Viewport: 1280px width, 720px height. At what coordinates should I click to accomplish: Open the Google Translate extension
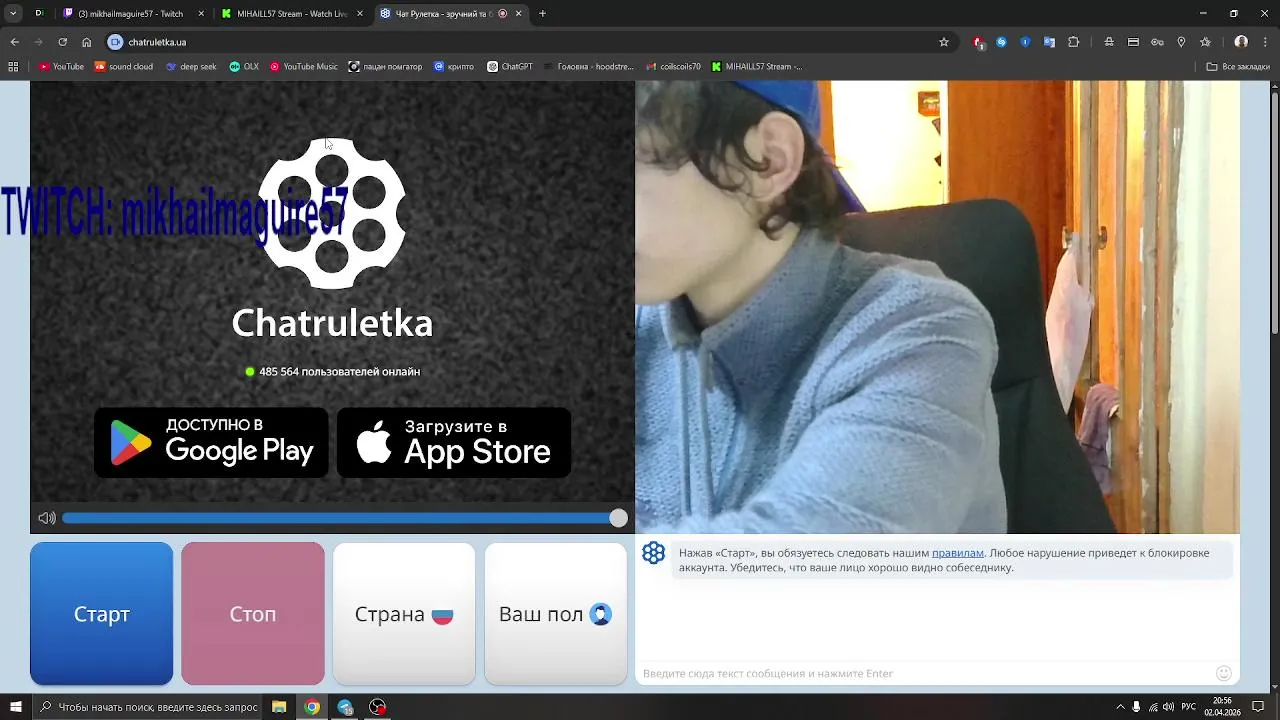[1049, 42]
